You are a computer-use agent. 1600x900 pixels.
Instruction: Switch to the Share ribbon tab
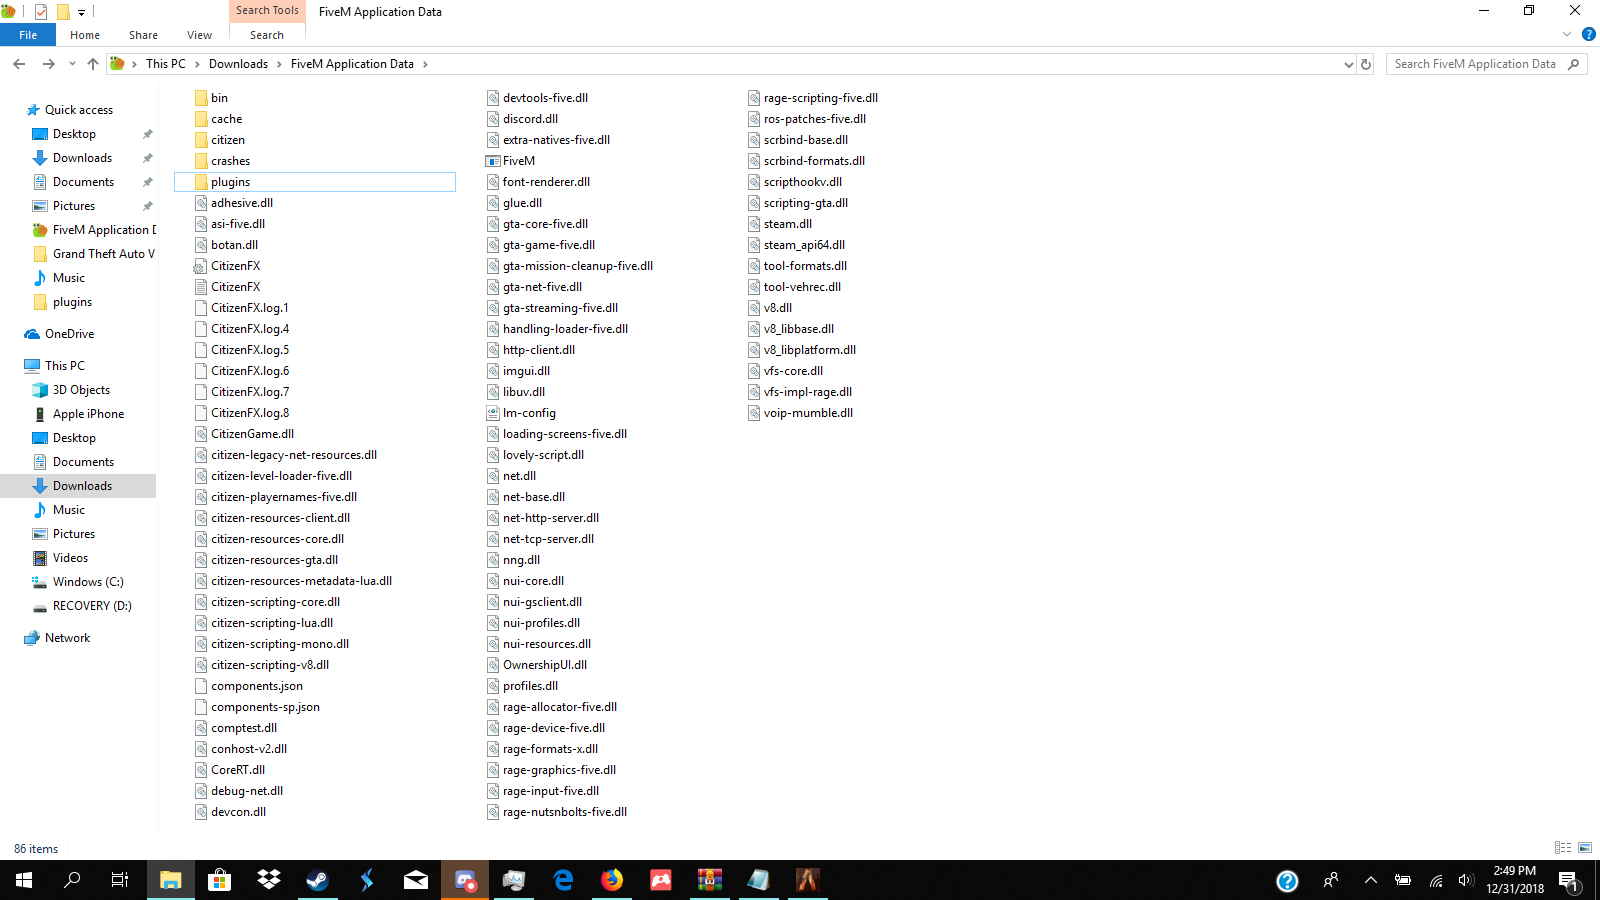[x=143, y=35]
